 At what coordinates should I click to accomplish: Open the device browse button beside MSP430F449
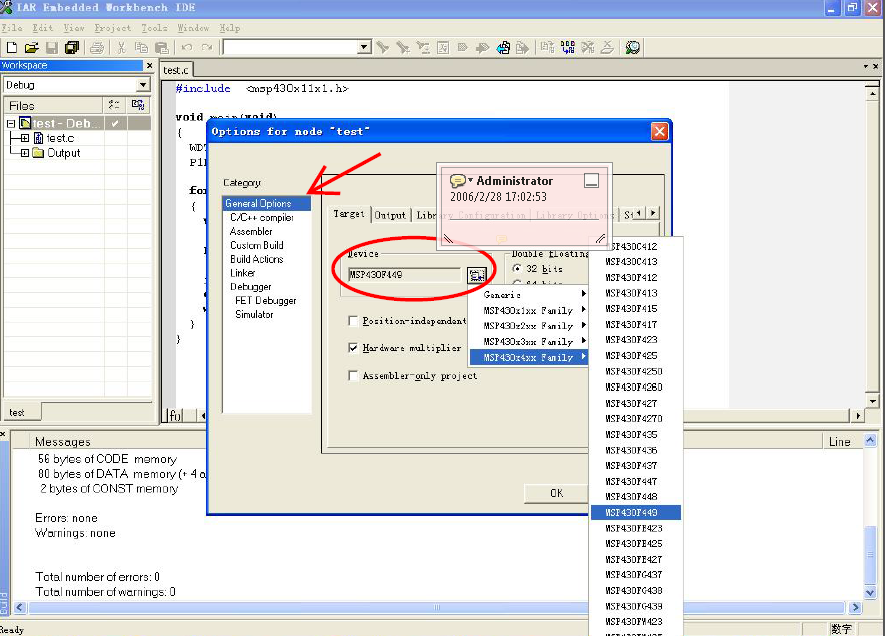476,275
